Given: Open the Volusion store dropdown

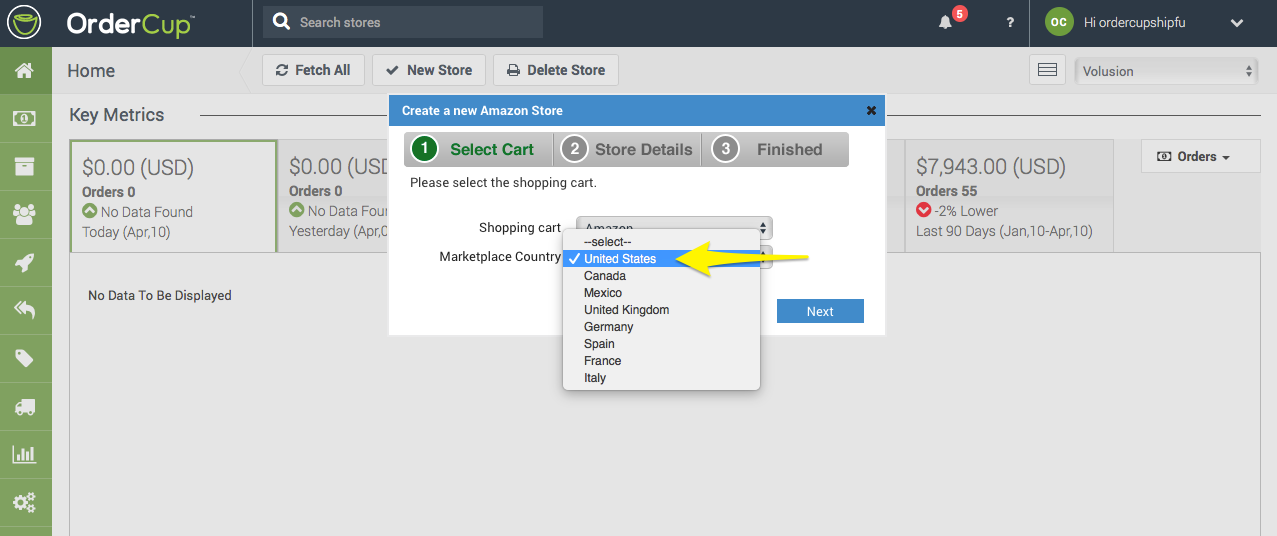Looking at the screenshot, I should coord(1165,71).
